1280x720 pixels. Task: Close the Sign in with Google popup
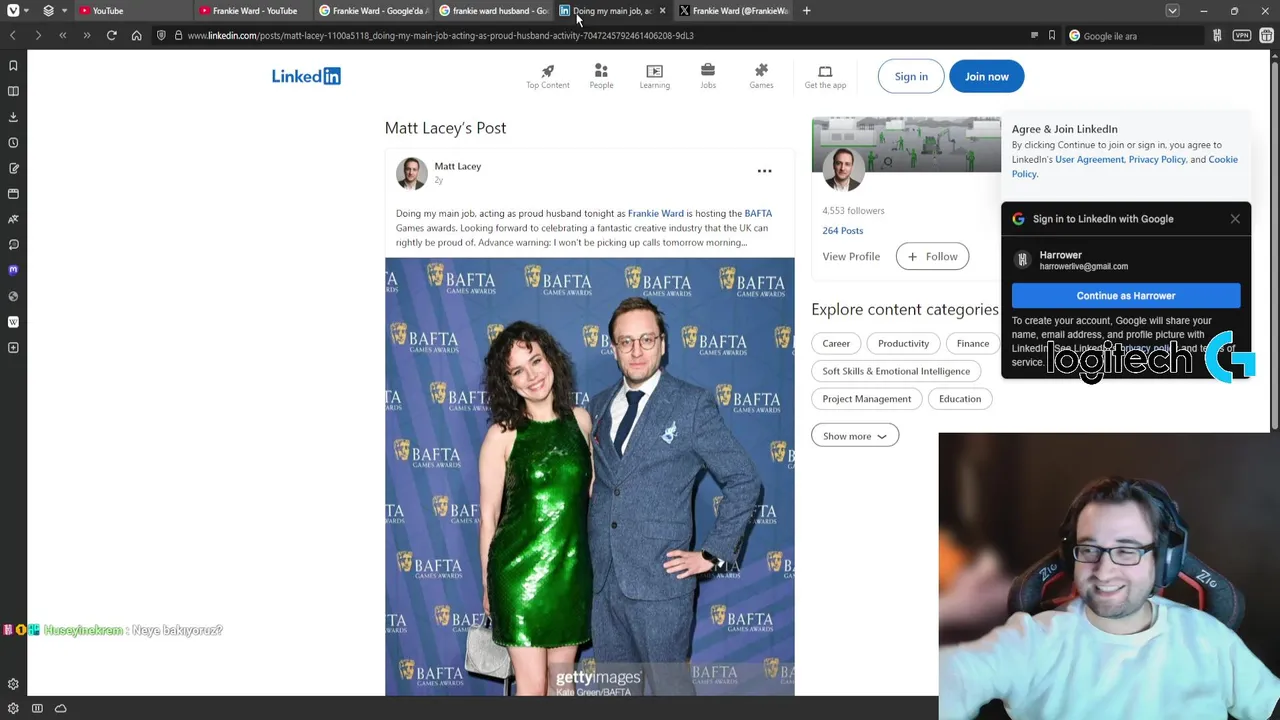(x=1235, y=218)
